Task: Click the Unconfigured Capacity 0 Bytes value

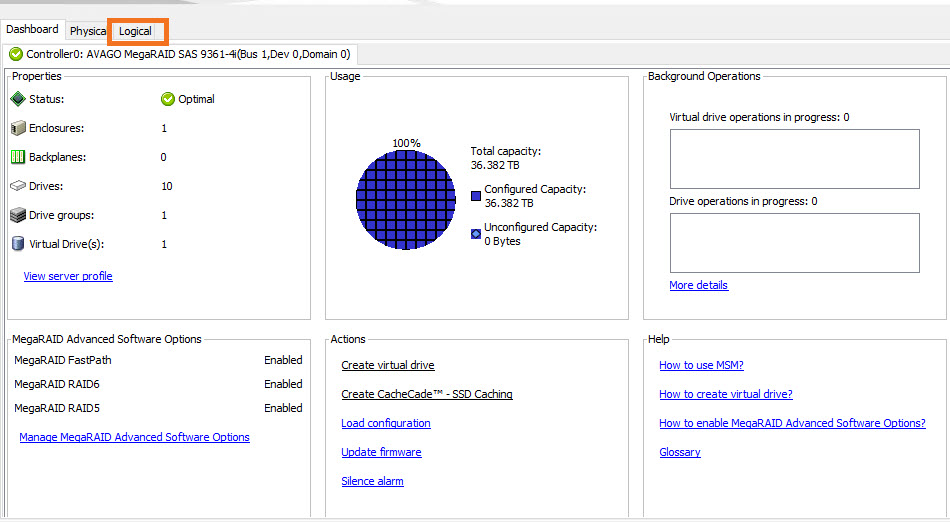Action: (x=502, y=242)
